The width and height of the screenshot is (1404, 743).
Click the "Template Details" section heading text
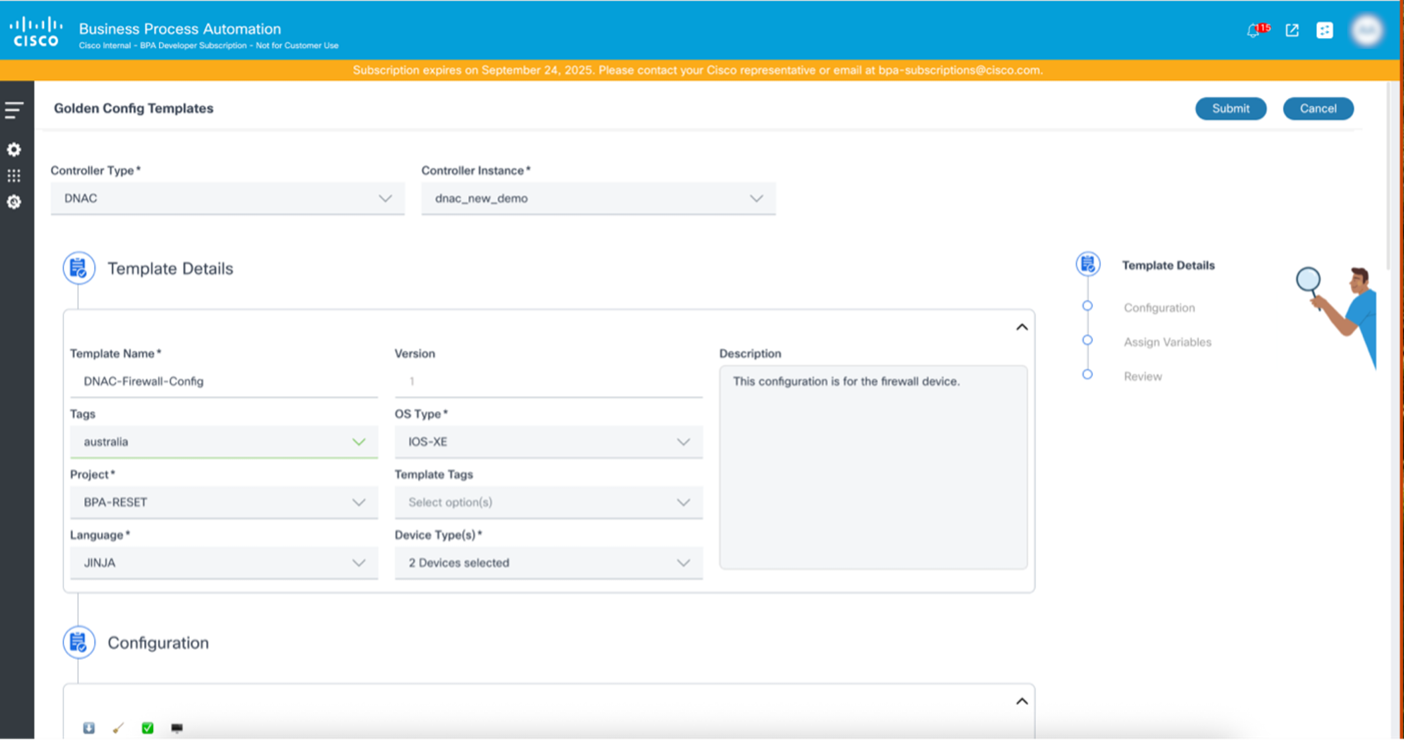click(170, 268)
